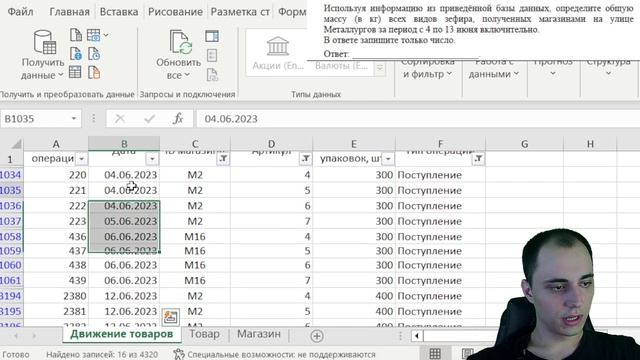Open the Прогноз dropdown
640x360 pixels.
pyautogui.click(x=553, y=69)
